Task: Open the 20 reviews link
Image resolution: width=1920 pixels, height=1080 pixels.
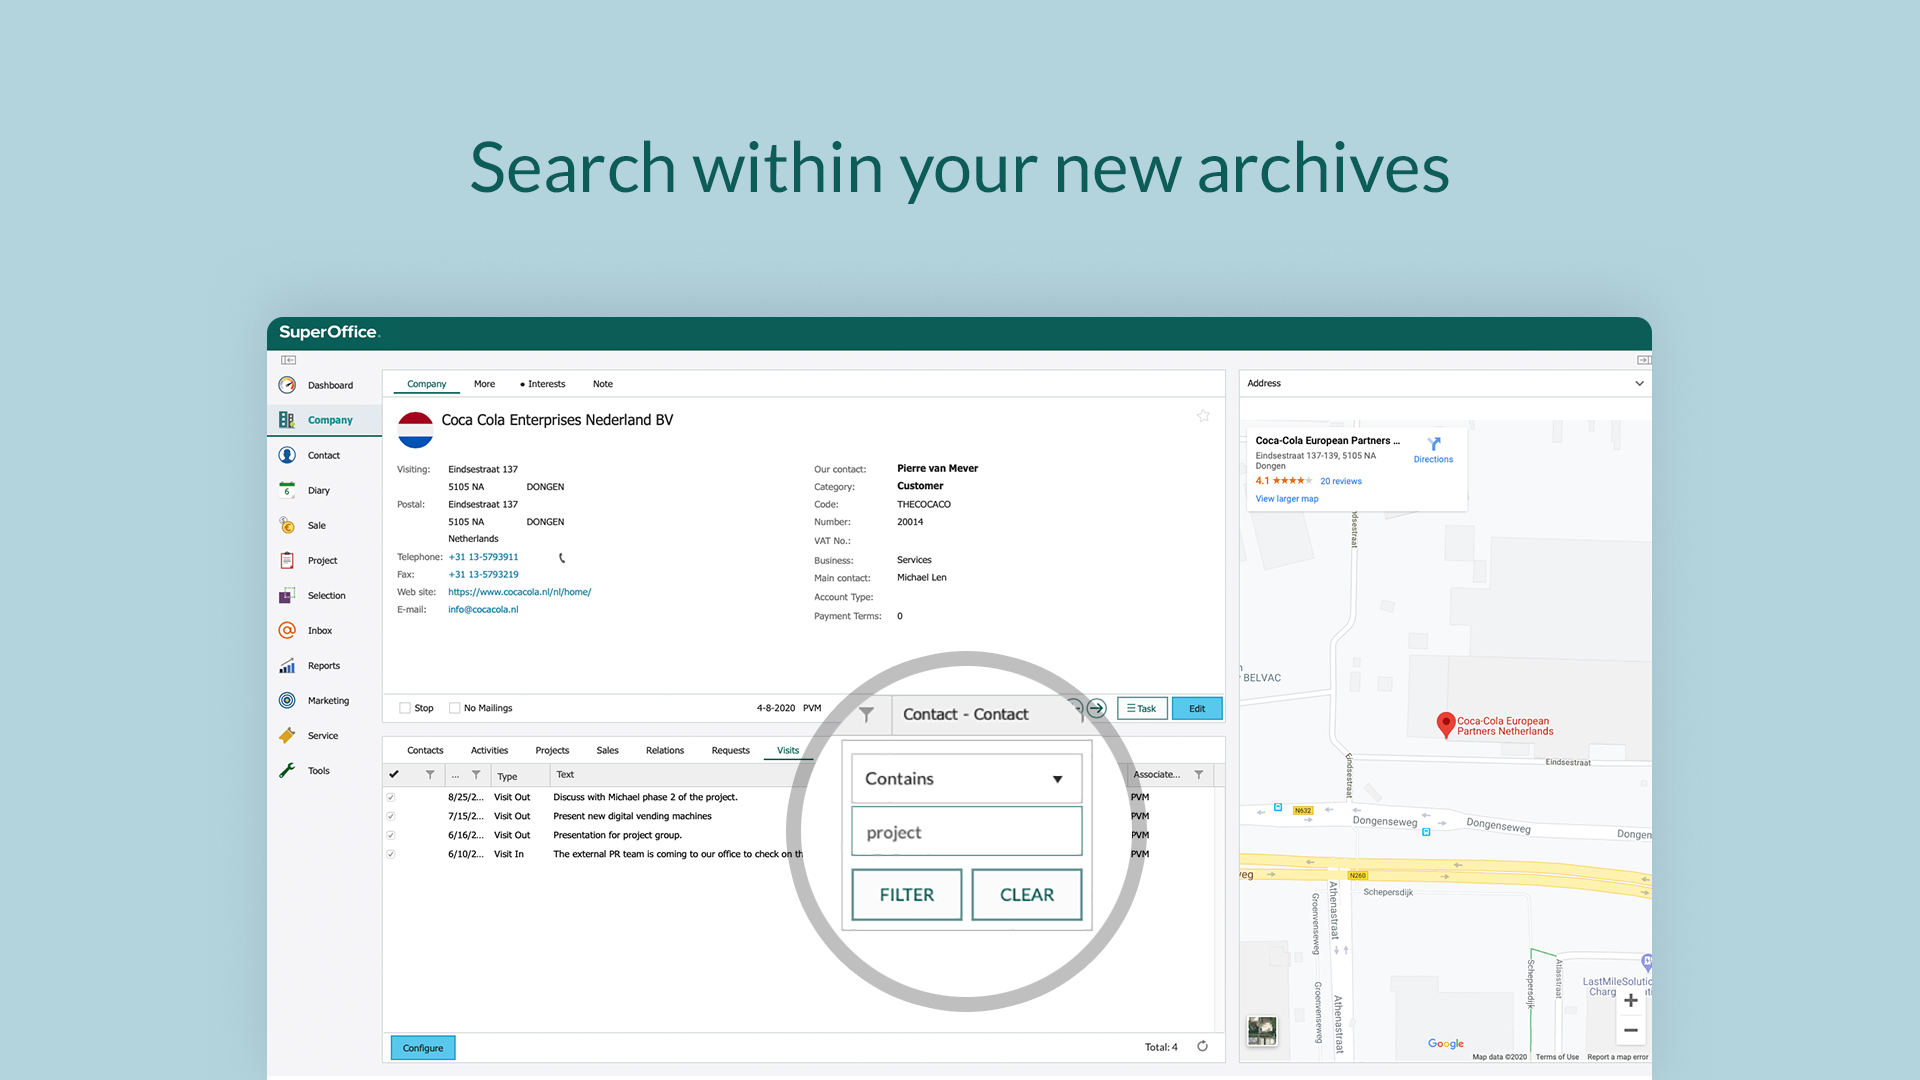Action: (1341, 481)
